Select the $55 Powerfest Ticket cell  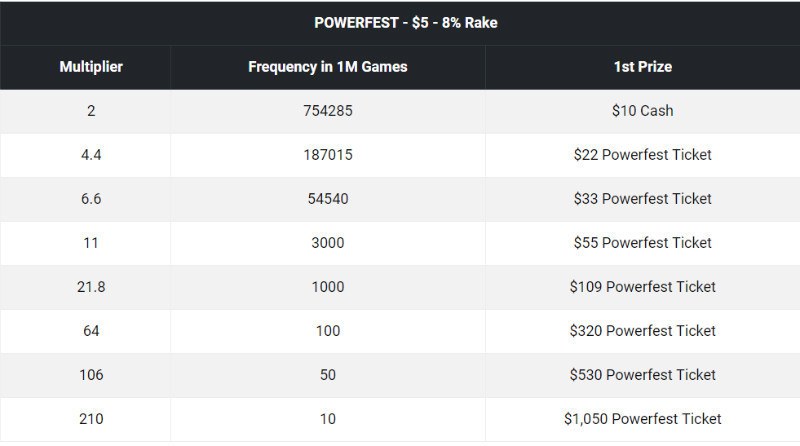(x=642, y=243)
